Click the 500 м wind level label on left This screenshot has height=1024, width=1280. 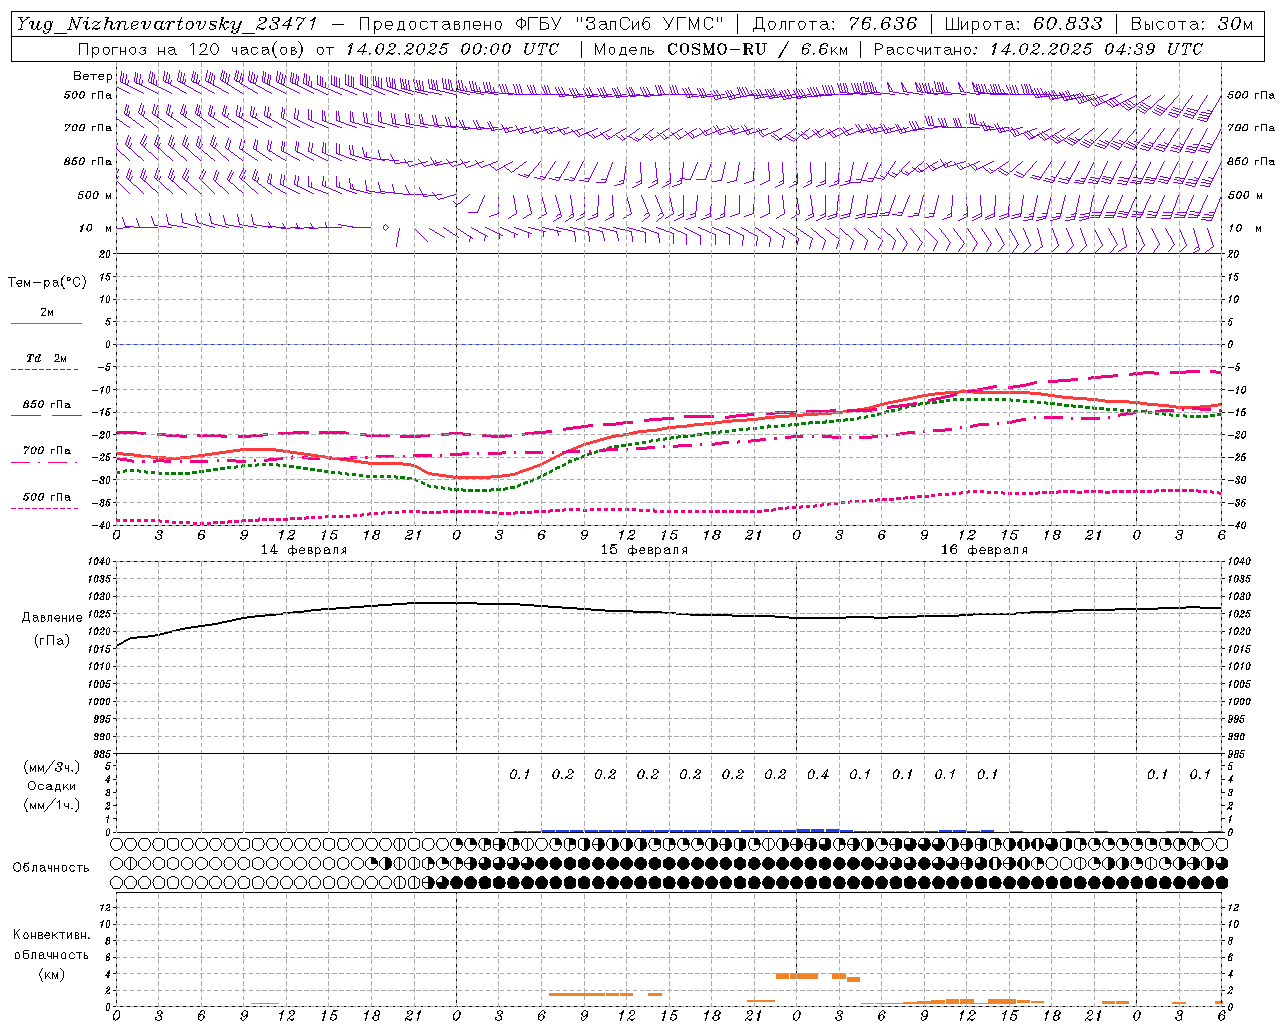[x=95, y=195]
